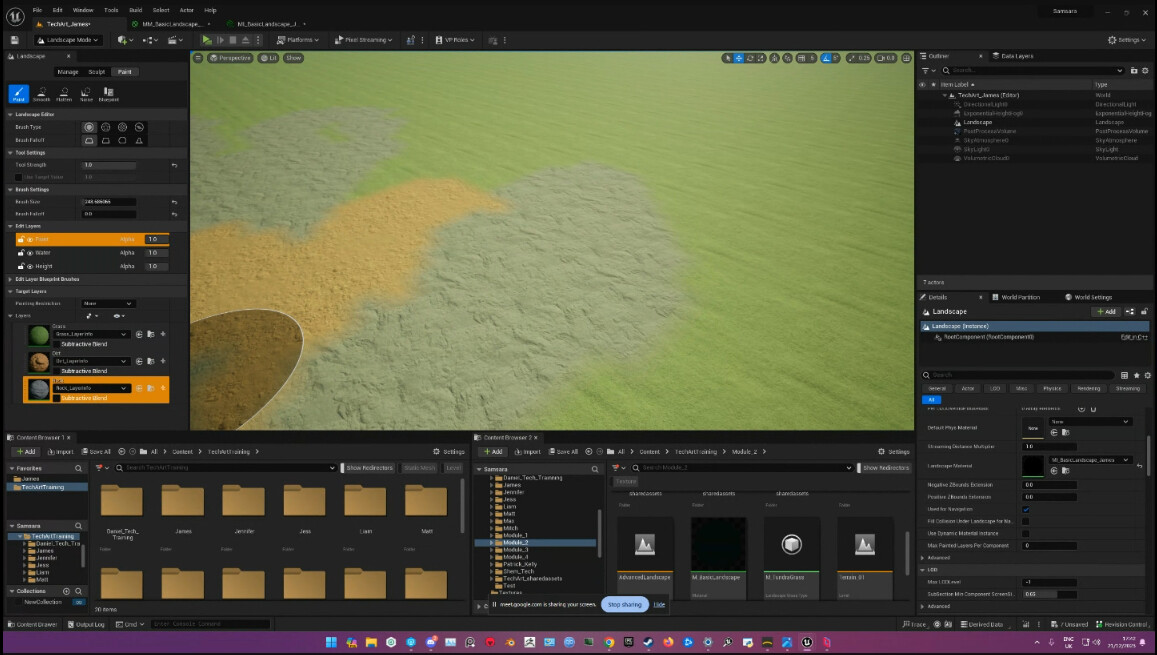
Task: Open the Platforms dropdown
Action: [297, 40]
